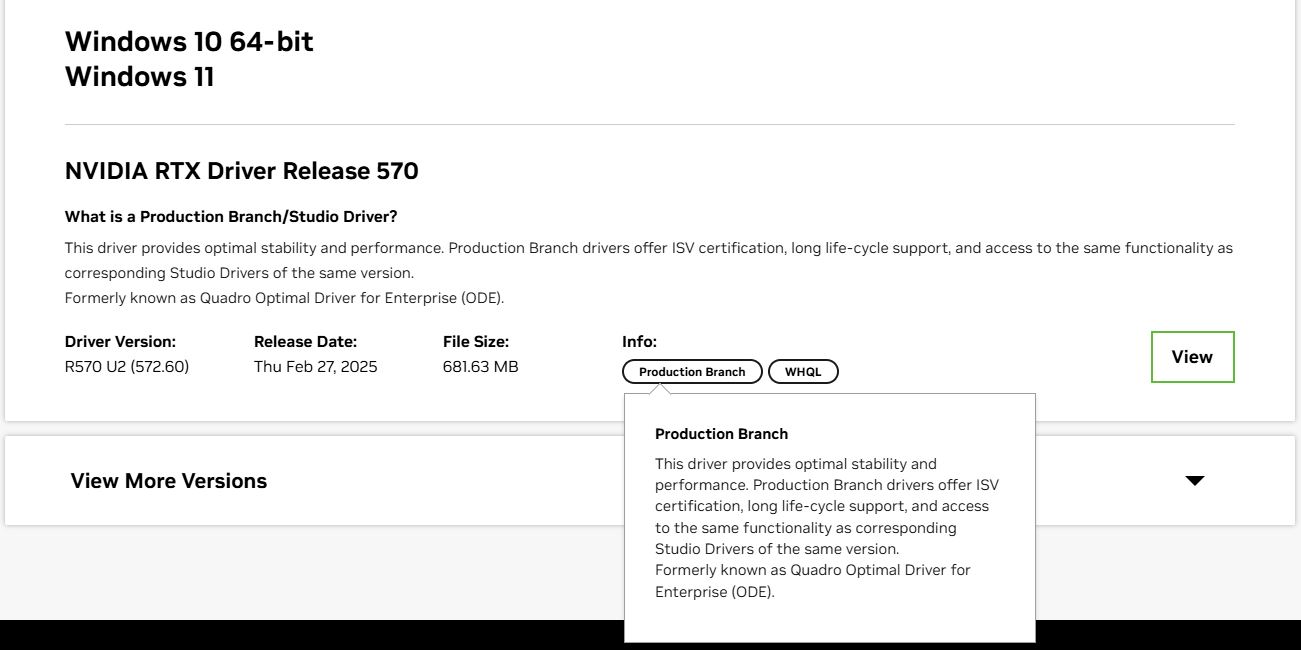The width and height of the screenshot is (1301, 650).
Task: Select the R570 U2 (572.60) version text
Action: click(127, 367)
